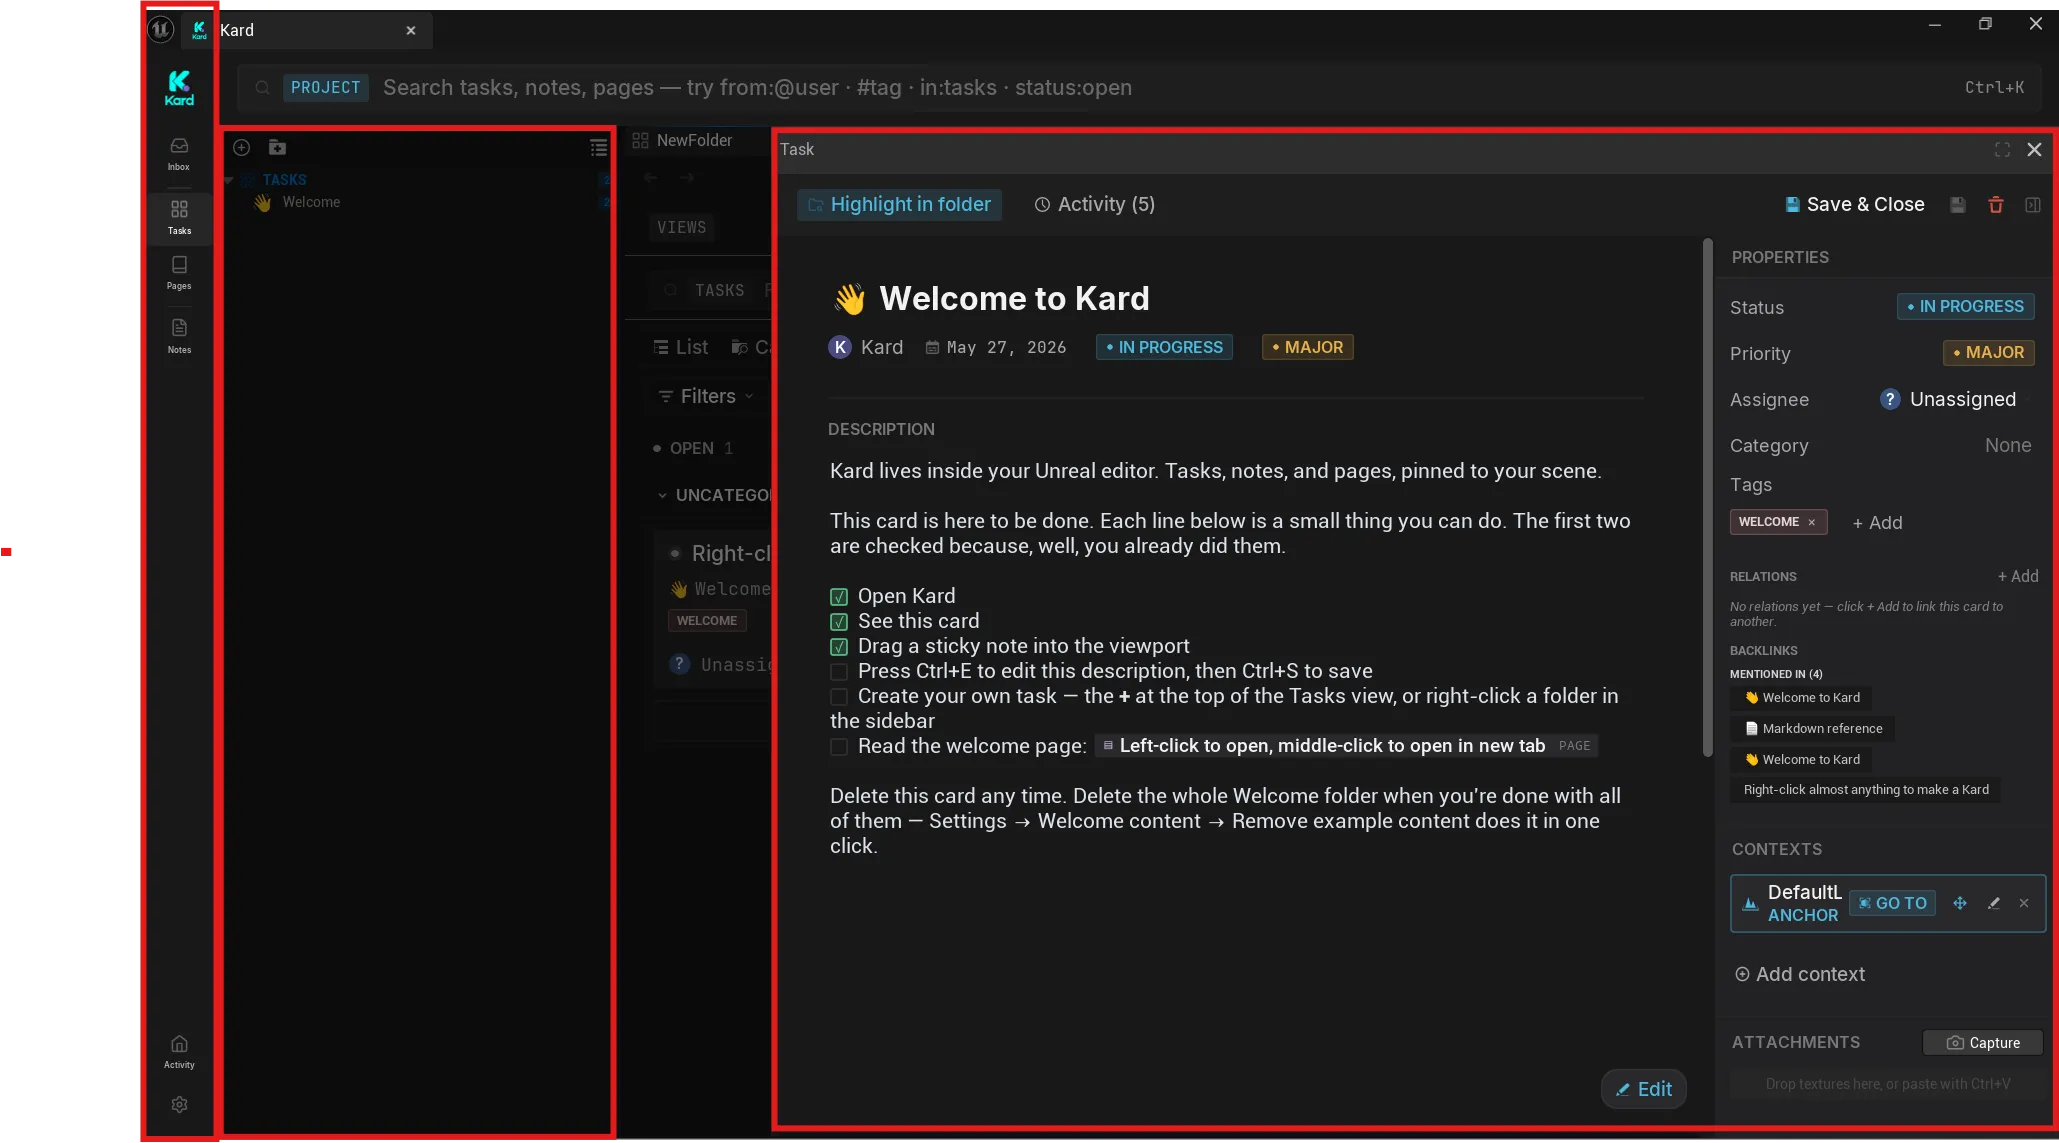Remove the DefaultL anchor context
Viewport: 2059px width, 1143px height.
(x=2024, y=903)
